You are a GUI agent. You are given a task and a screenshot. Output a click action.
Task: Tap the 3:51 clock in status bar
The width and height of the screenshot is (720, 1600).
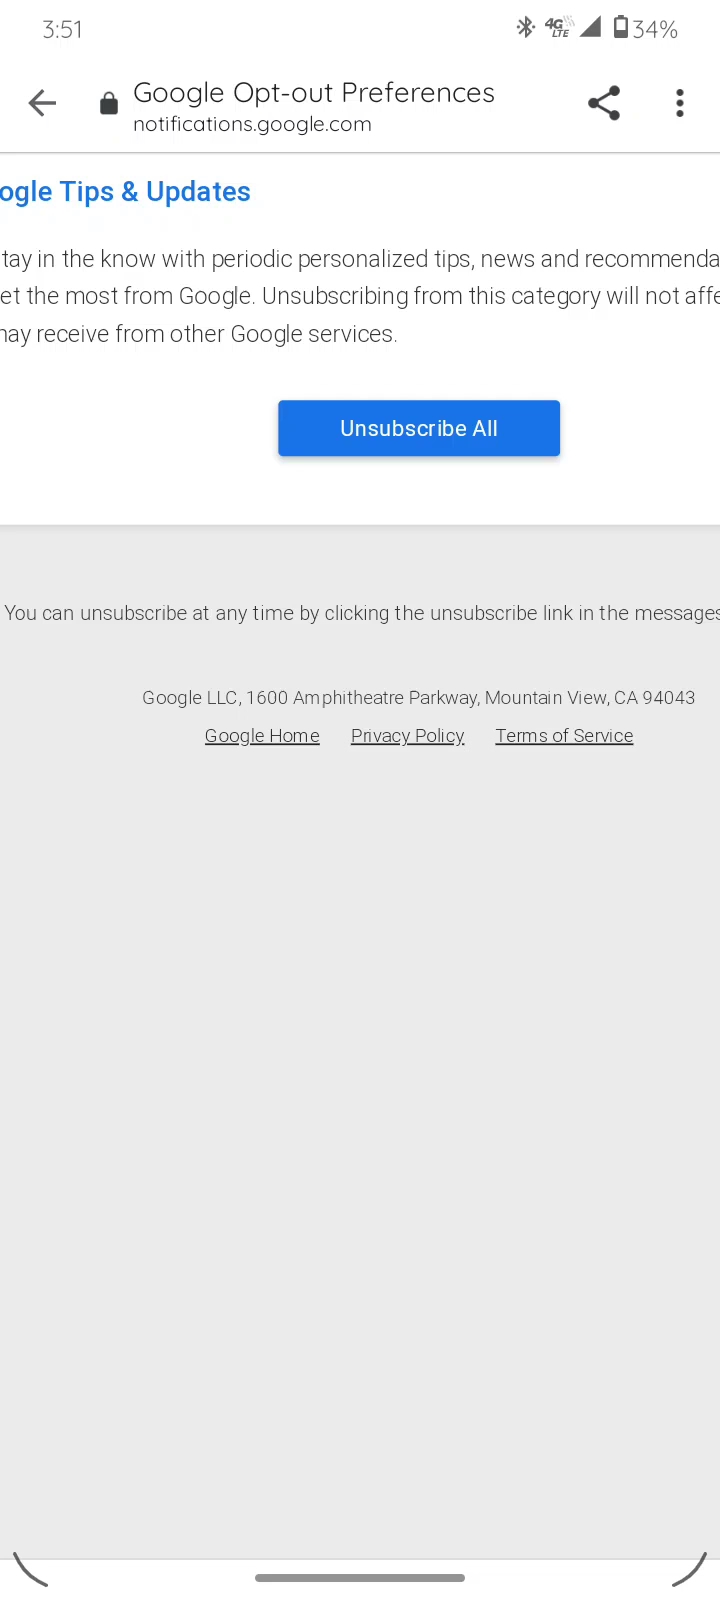point(62,30)
